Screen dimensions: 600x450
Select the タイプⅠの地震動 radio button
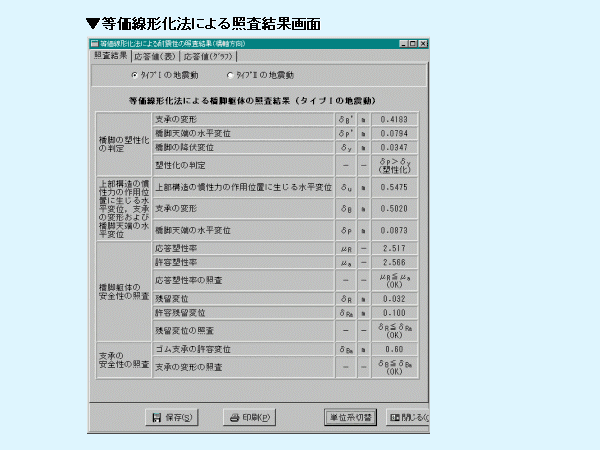click(136, 75)
